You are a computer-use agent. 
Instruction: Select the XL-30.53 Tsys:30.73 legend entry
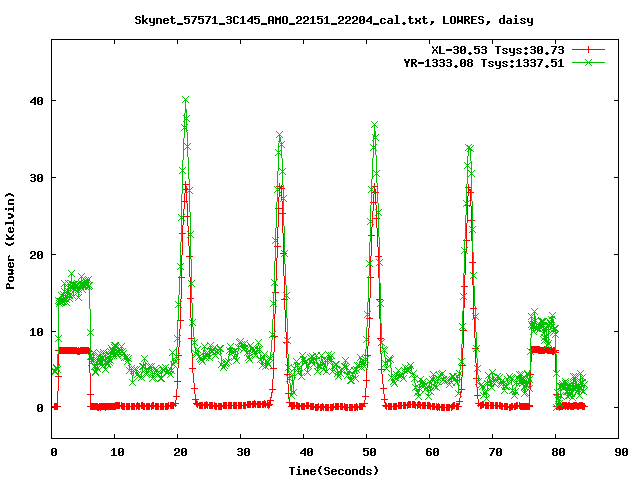click(x=498, y=50)
